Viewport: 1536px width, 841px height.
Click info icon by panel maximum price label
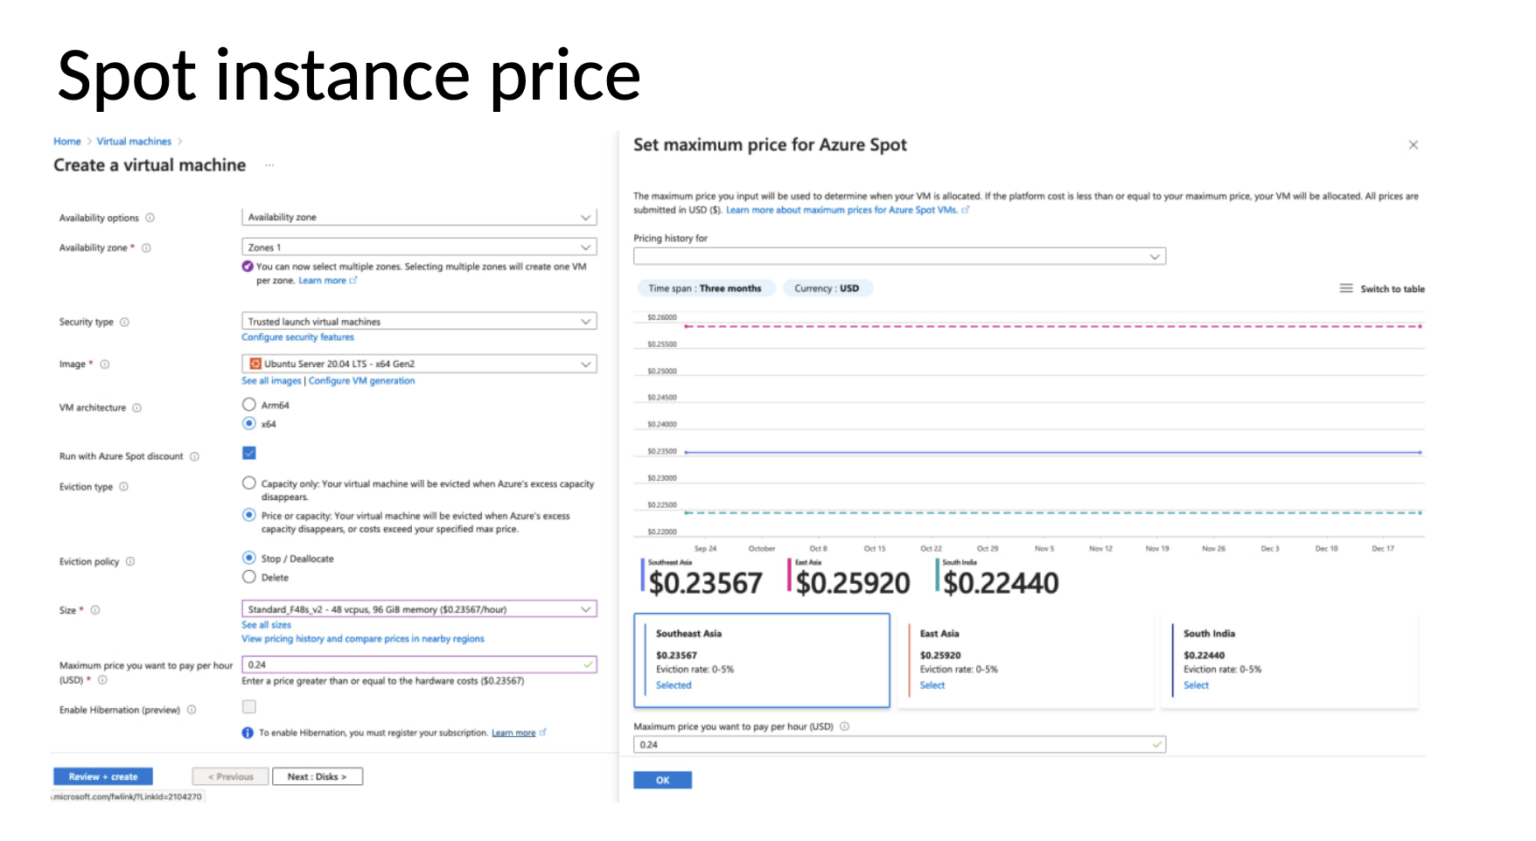tap(845, 727)
